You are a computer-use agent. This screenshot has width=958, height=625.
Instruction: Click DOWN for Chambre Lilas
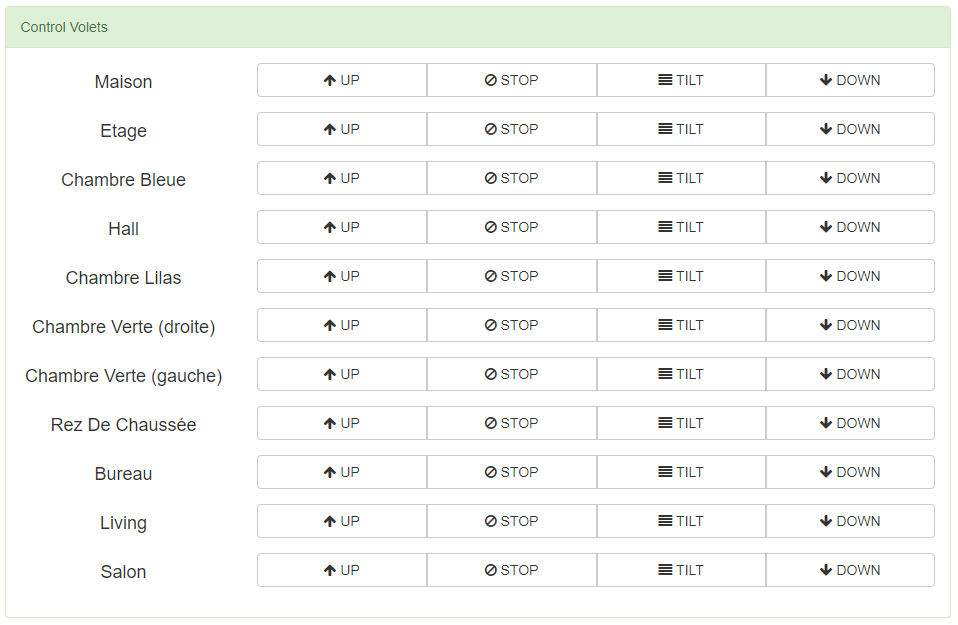point(850,276)
